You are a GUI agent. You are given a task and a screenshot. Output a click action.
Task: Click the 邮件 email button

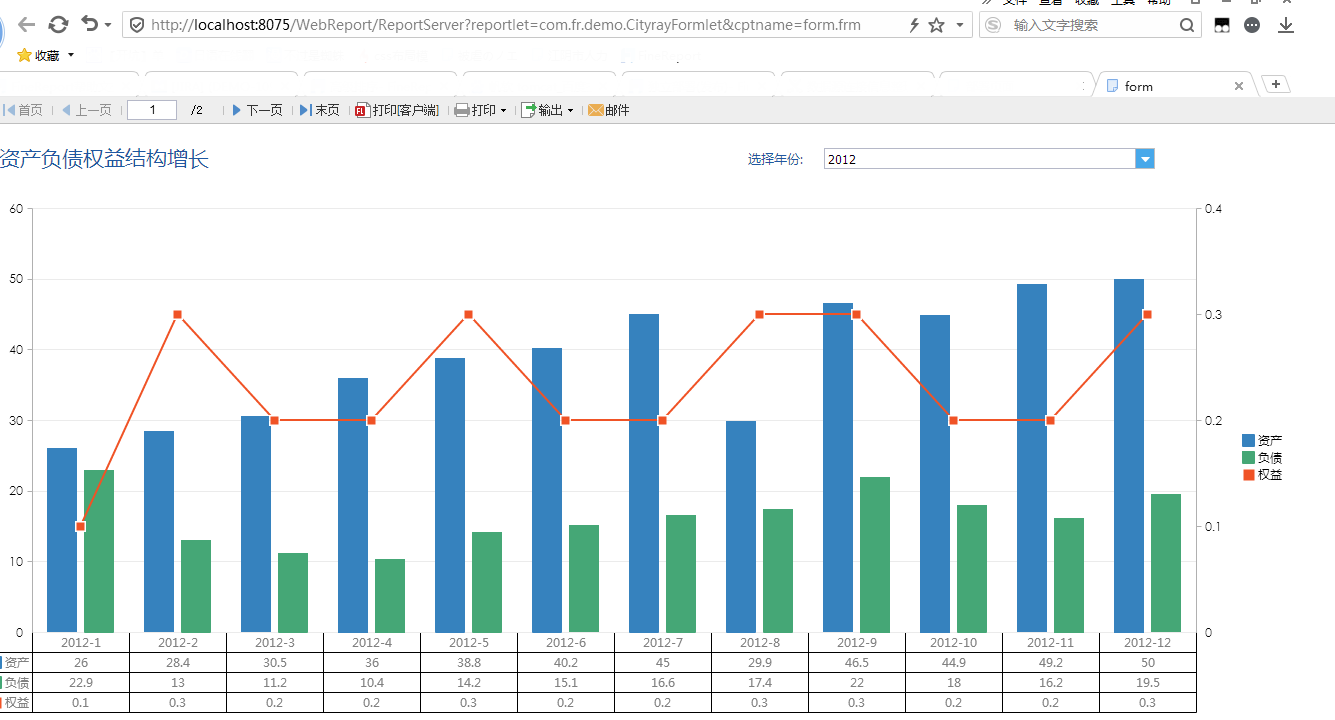click(609, 110)
